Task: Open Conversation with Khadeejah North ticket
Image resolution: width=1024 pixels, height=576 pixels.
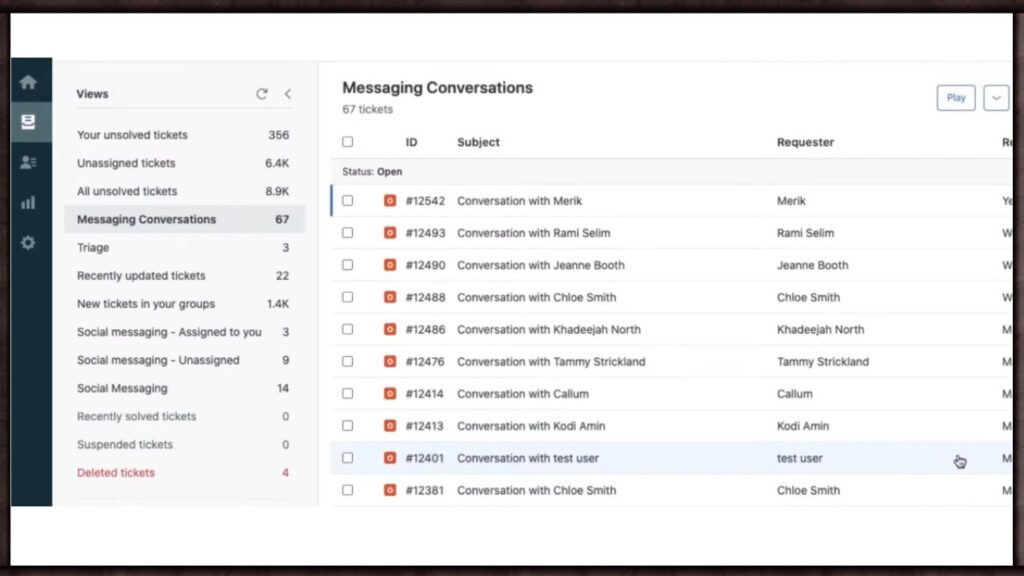Action: pos(549,330)
